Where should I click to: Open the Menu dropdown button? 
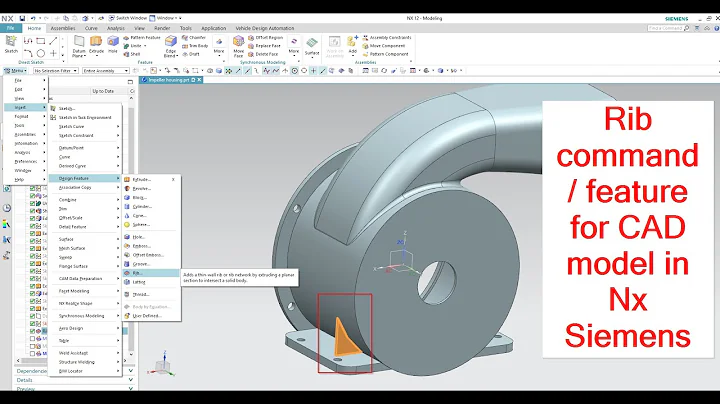[16, 71]
